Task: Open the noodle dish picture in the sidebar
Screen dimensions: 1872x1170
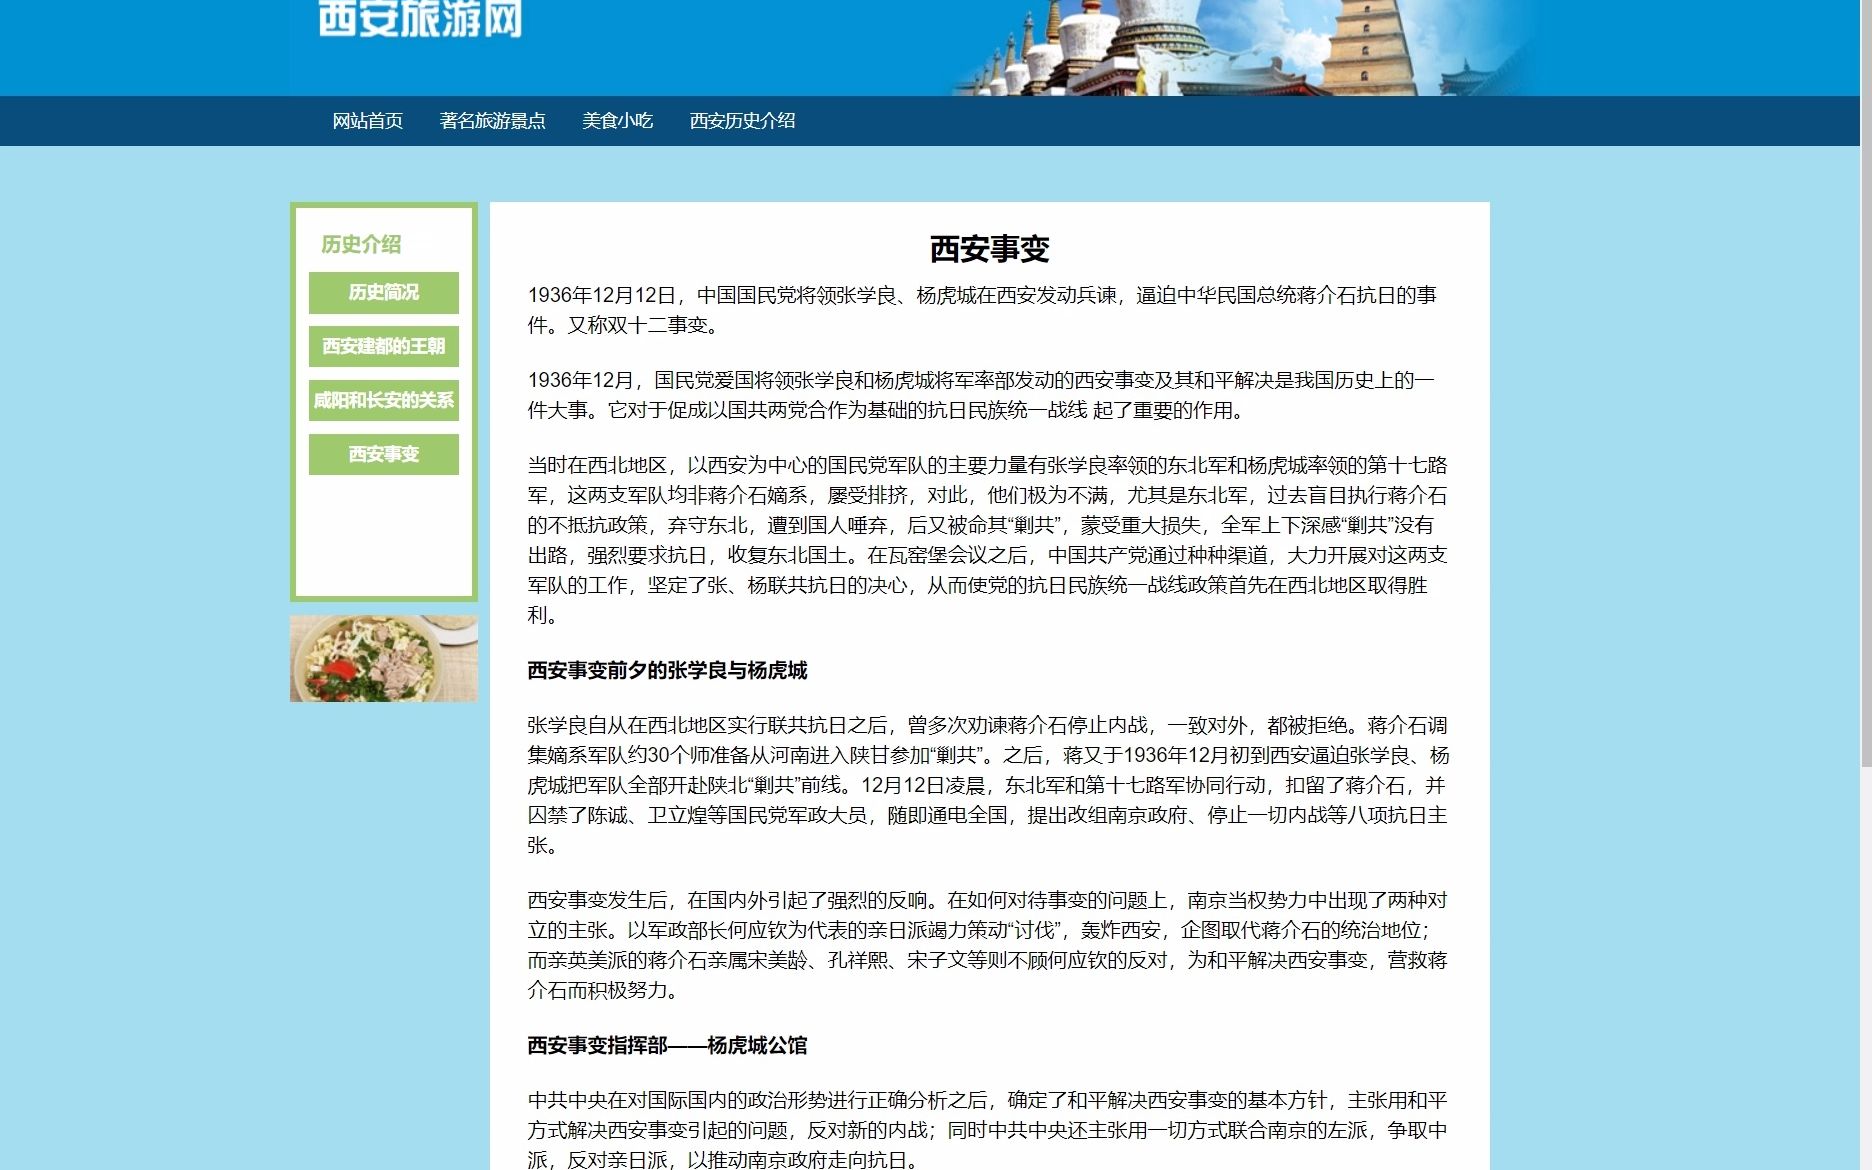Action: 383,657
